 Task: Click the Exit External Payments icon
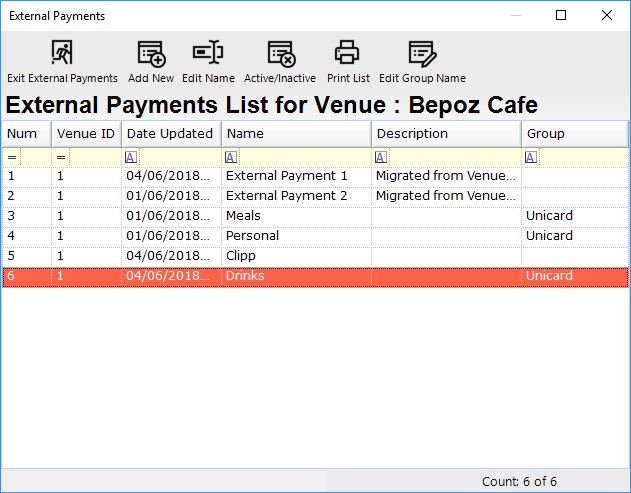(62, 52)
